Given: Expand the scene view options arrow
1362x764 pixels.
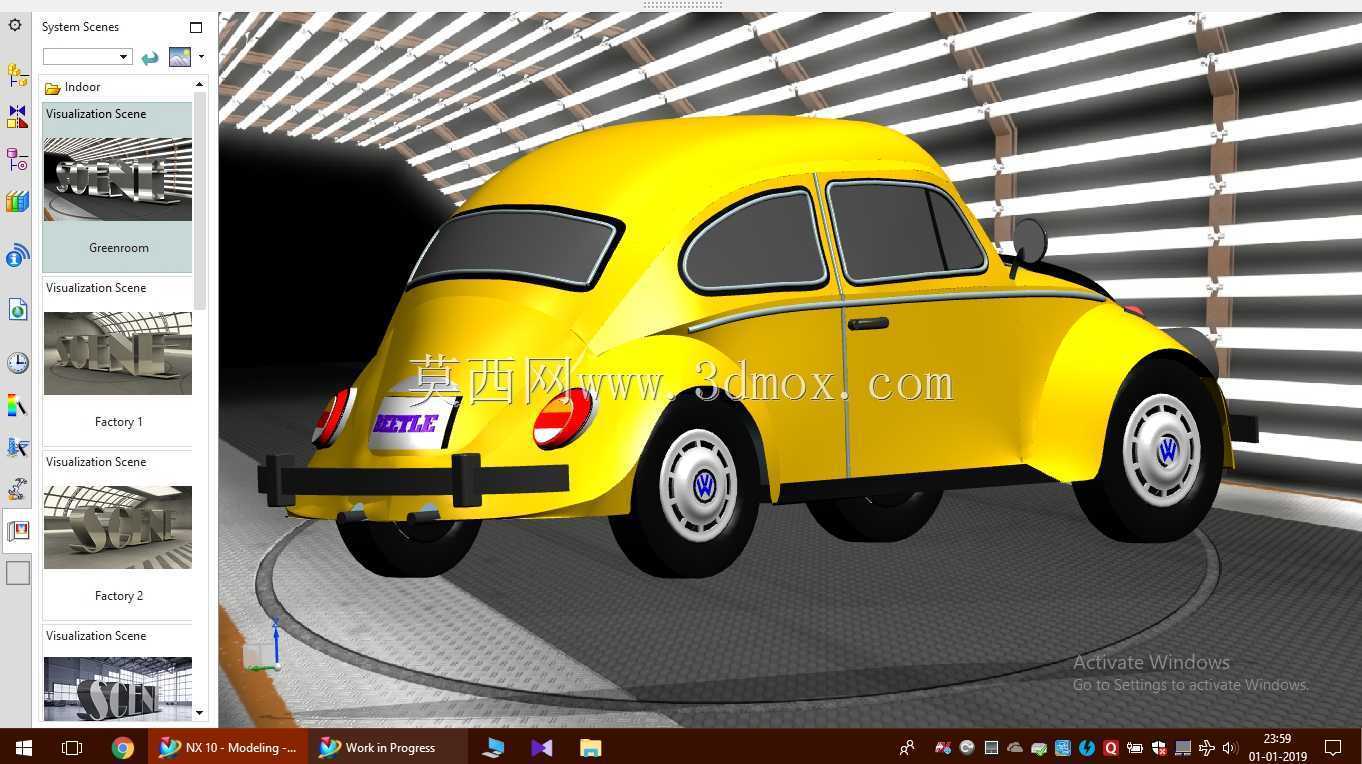Looking at the screenshot, I should tap(201, 57).
